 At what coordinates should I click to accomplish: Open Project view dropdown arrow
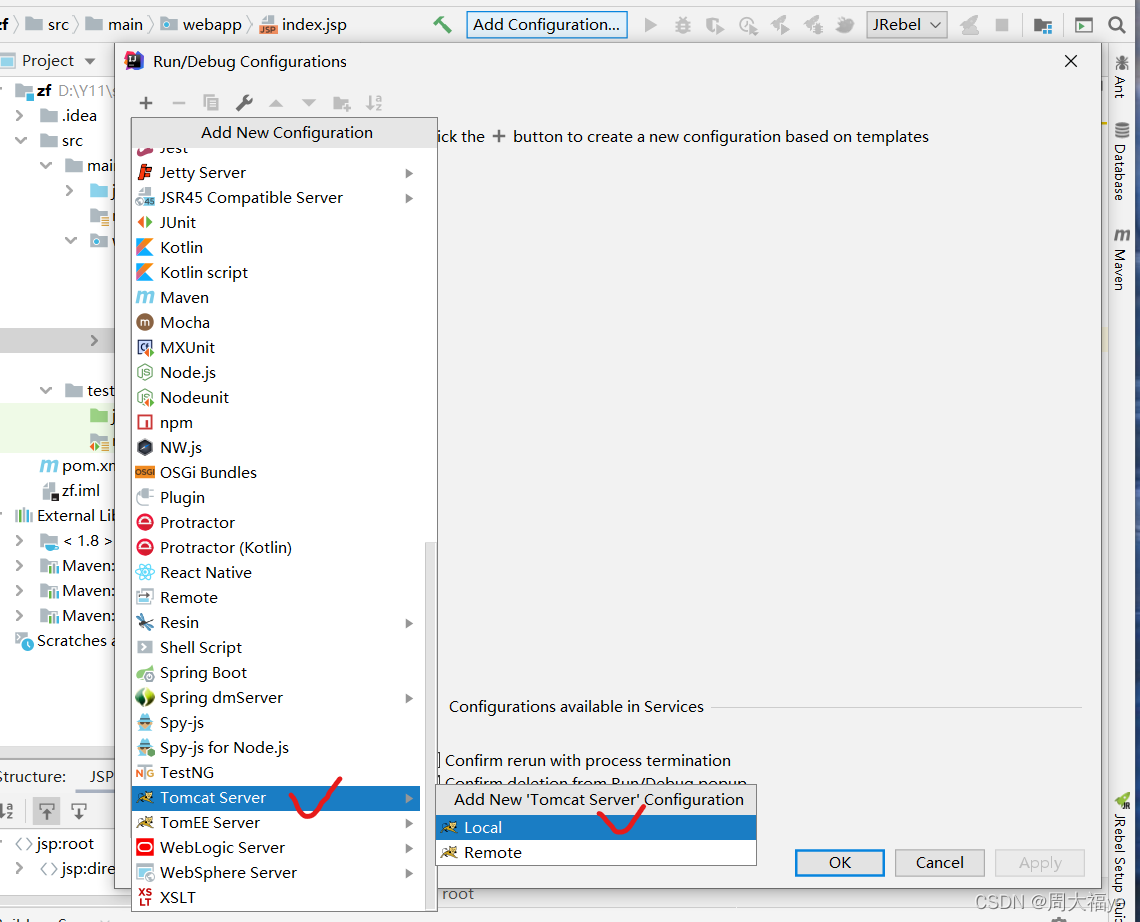pos(90,61)
